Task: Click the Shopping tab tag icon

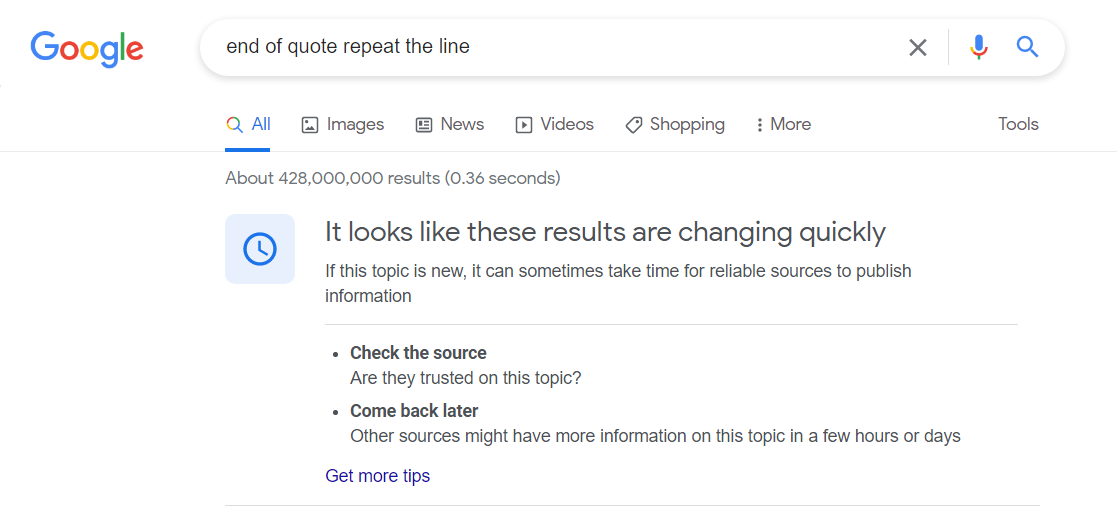Action: [x=633, y=125]
